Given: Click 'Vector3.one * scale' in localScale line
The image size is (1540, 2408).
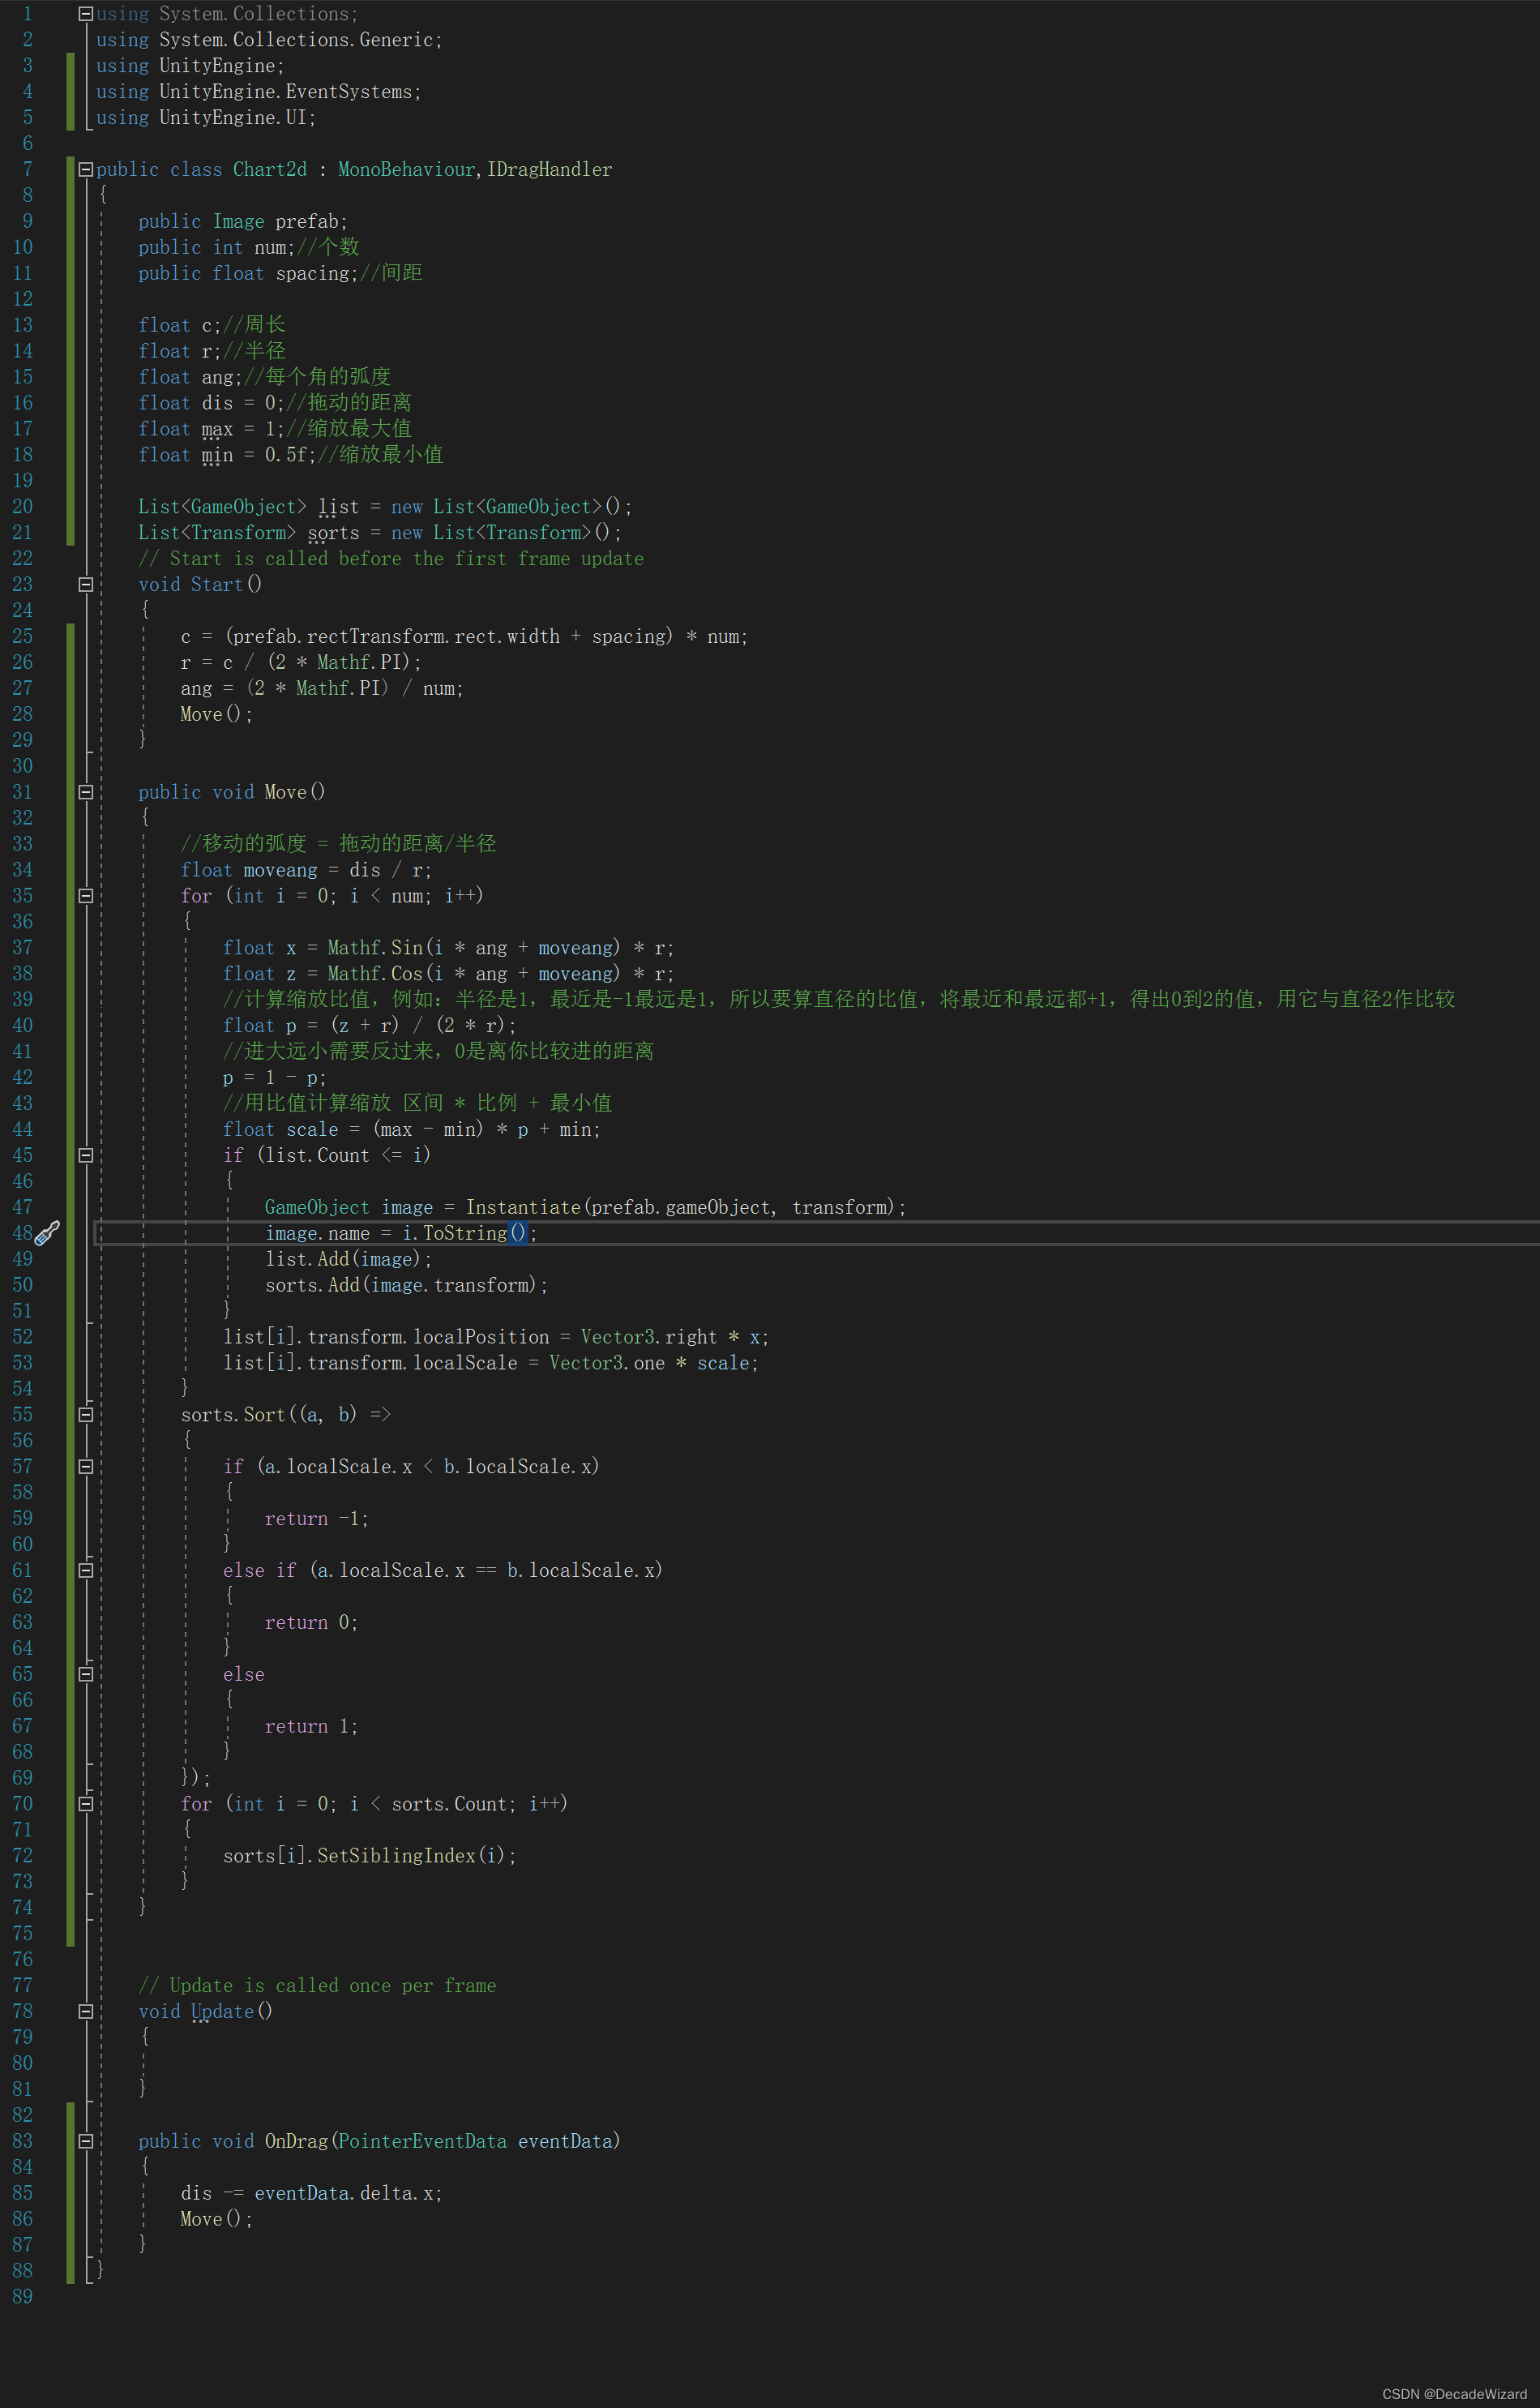Looking at the screenshot, I should (x=649, y=1363).
